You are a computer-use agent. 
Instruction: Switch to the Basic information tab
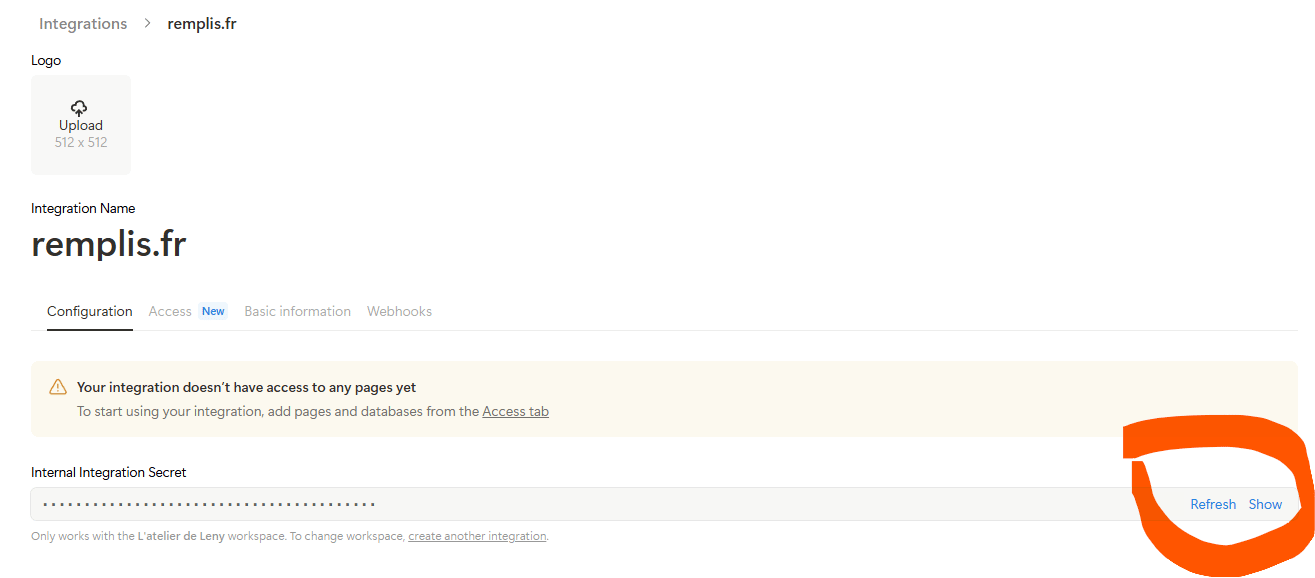click(298, 311)
